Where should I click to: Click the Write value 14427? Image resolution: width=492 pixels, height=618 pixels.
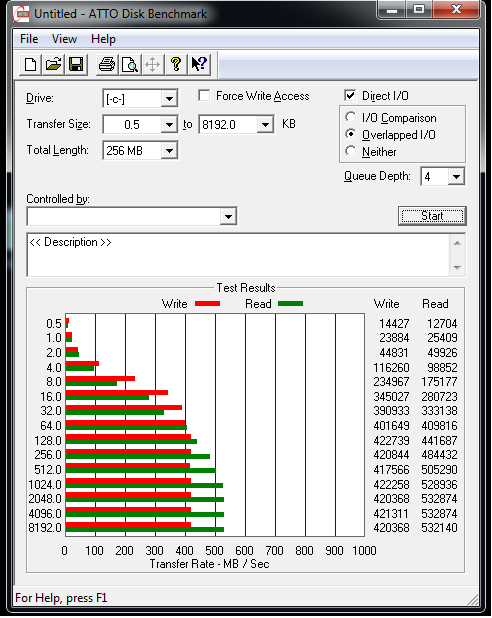[394, 324]
